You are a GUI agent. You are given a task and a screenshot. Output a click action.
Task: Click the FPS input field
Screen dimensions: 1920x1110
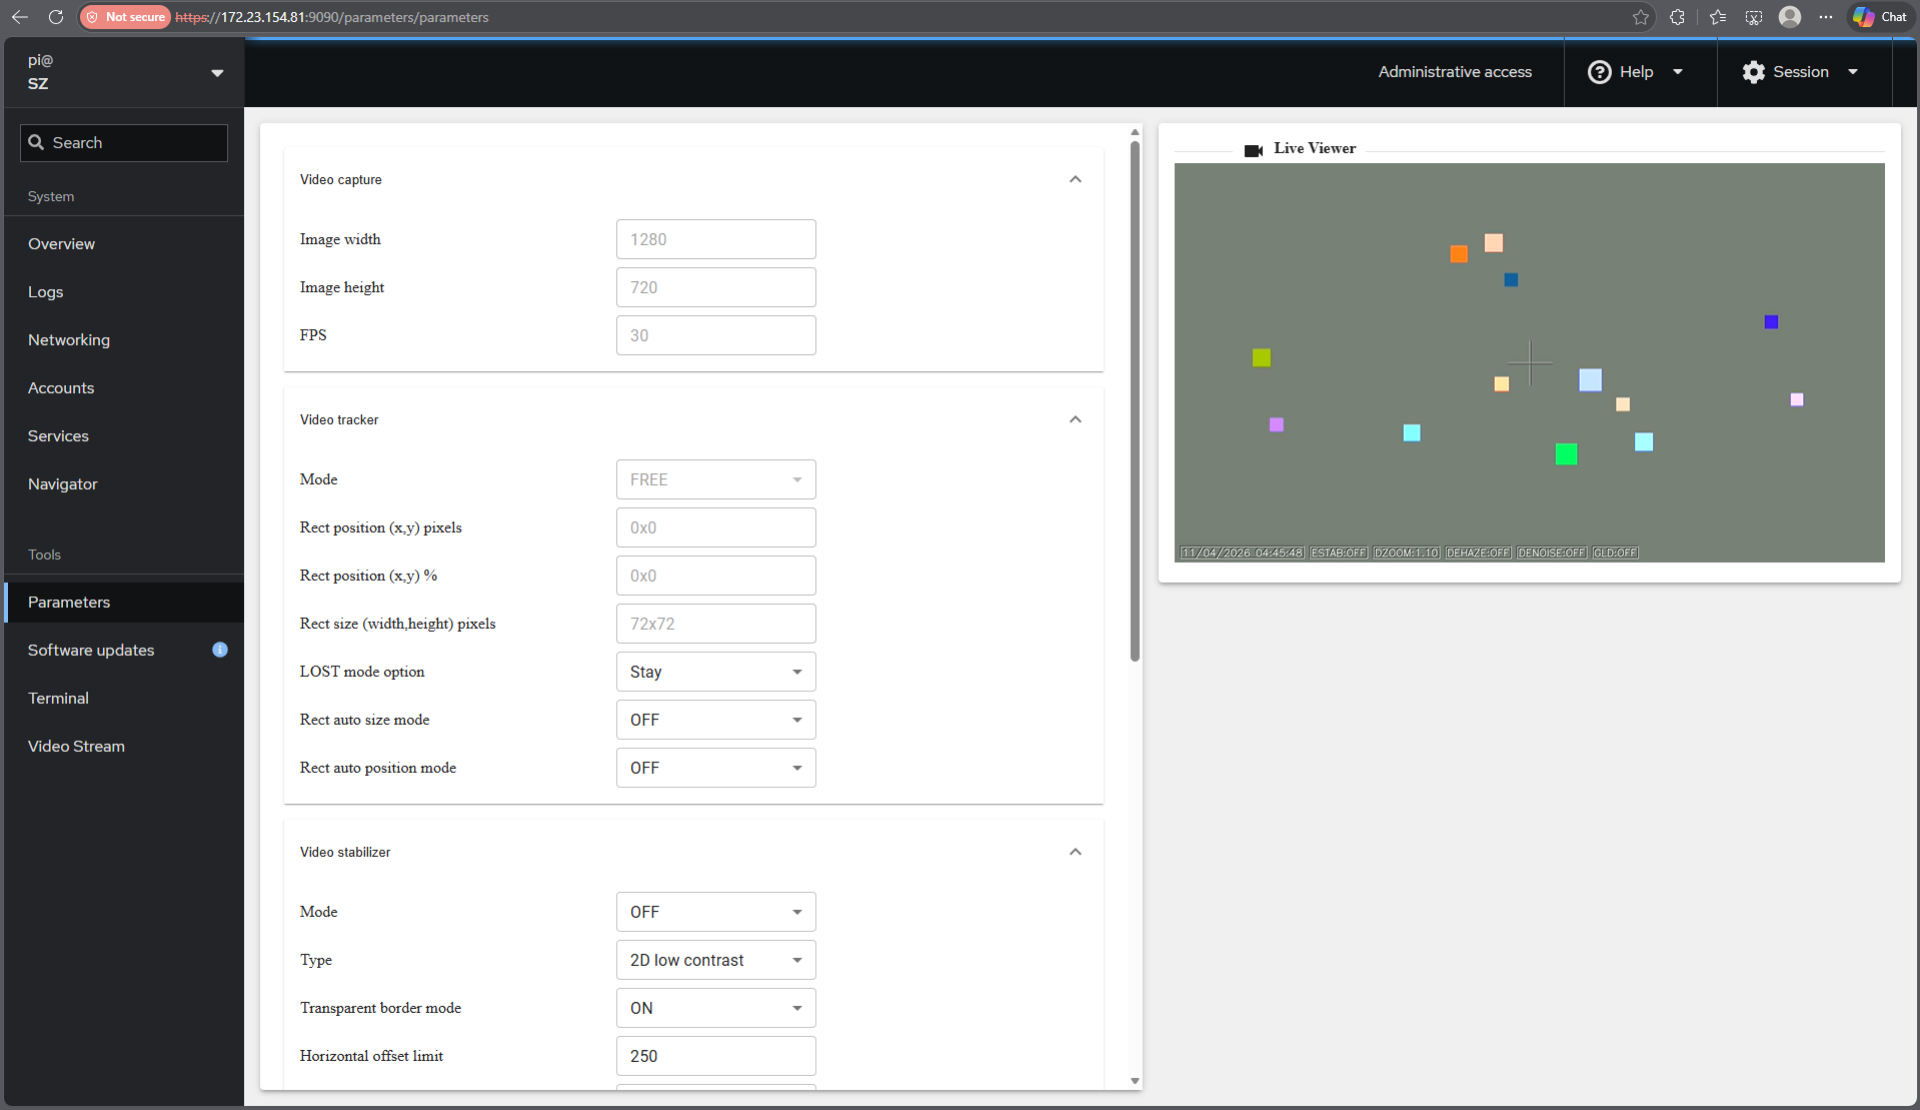click(715, 335)
